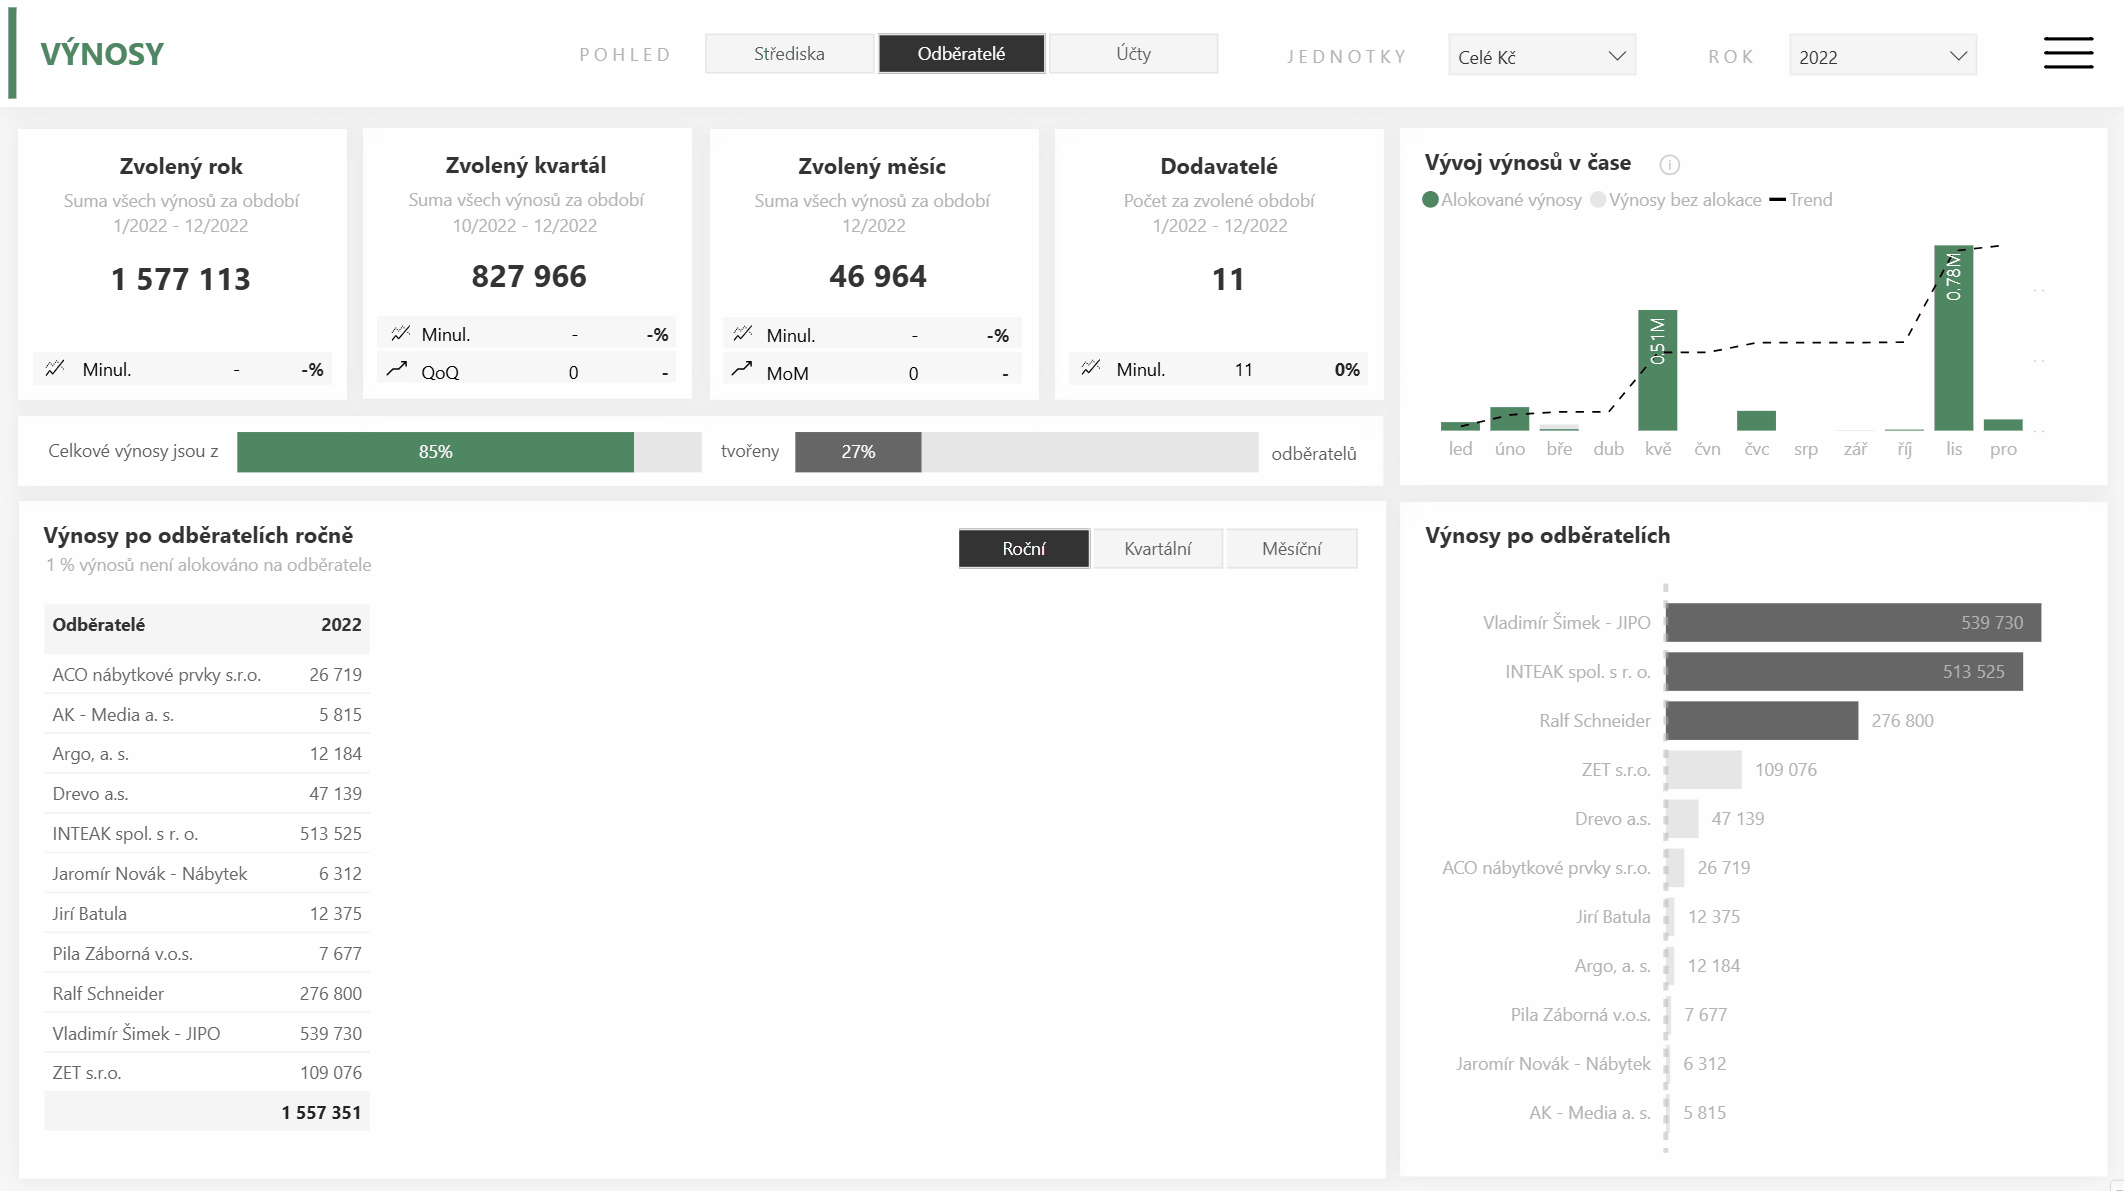
Task: Click the arrow icon next to QoQ in Zvolený kvartál card
Action: click(398, 369)
